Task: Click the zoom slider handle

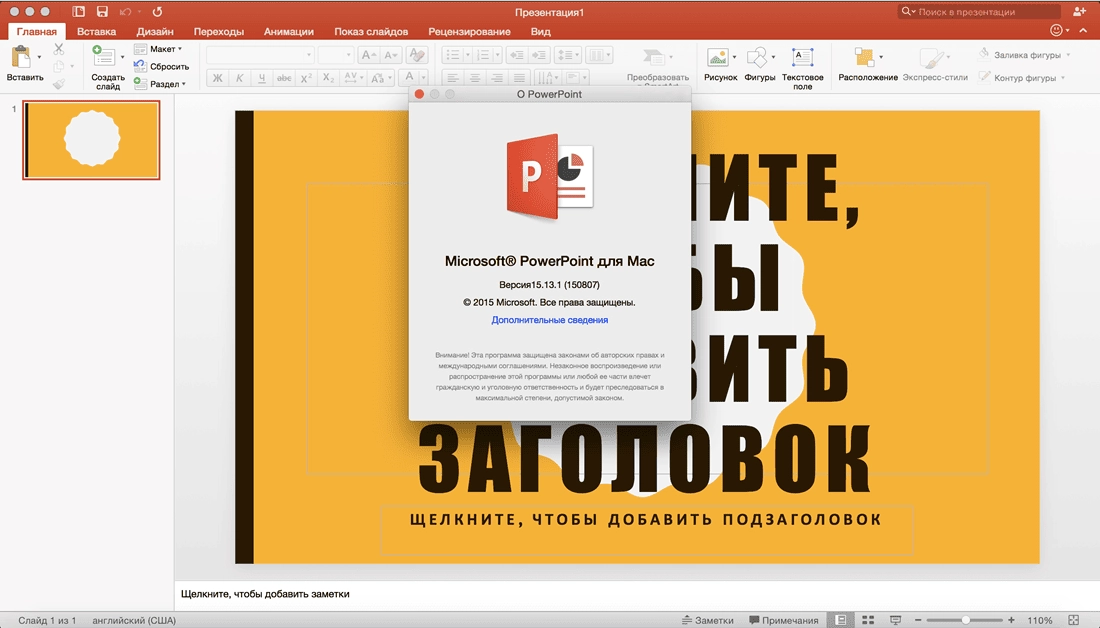Action: click(966, 620)
